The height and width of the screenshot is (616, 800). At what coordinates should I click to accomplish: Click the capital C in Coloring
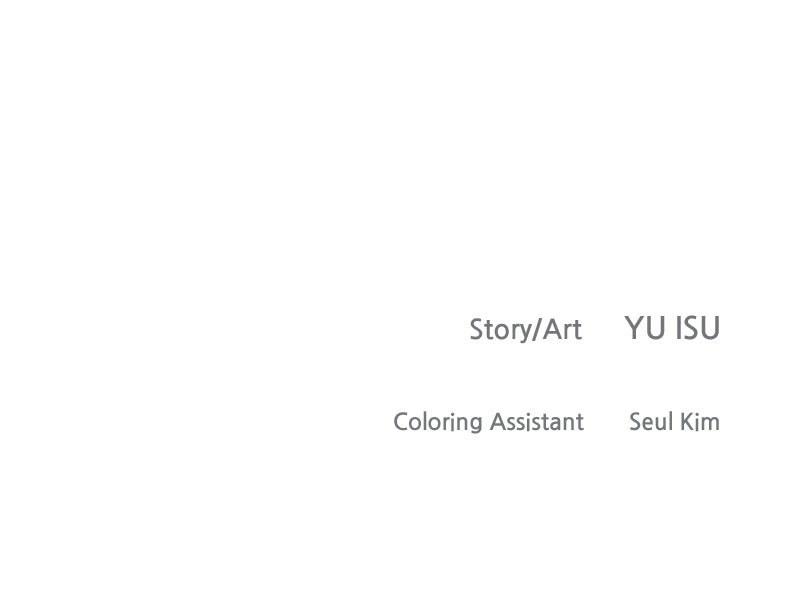(402, 422)
